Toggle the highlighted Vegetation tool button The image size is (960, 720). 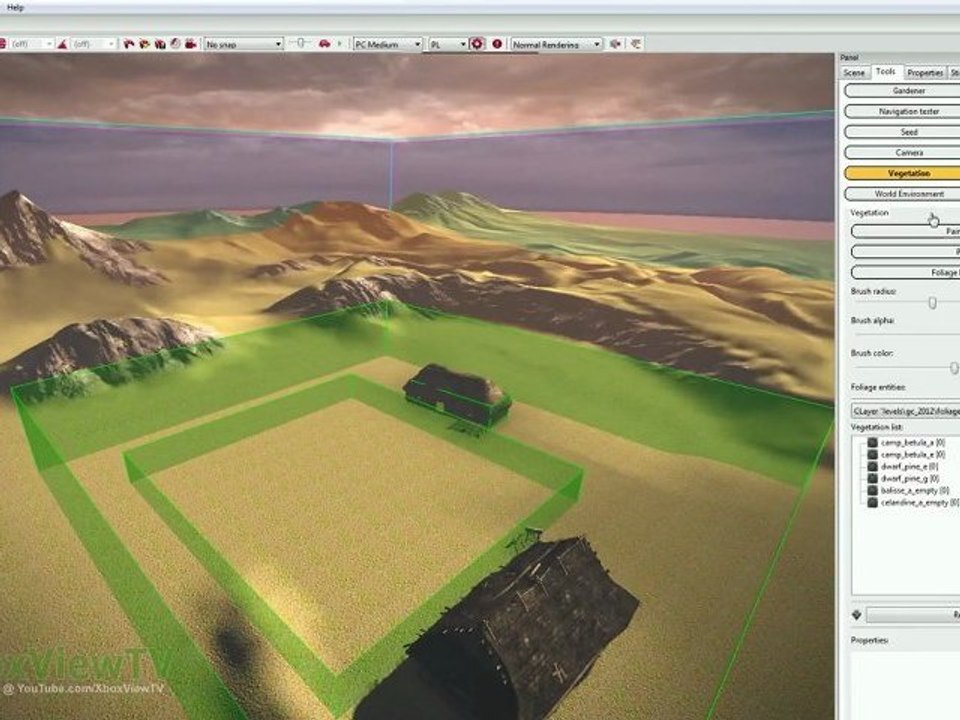tap(904, 173)
